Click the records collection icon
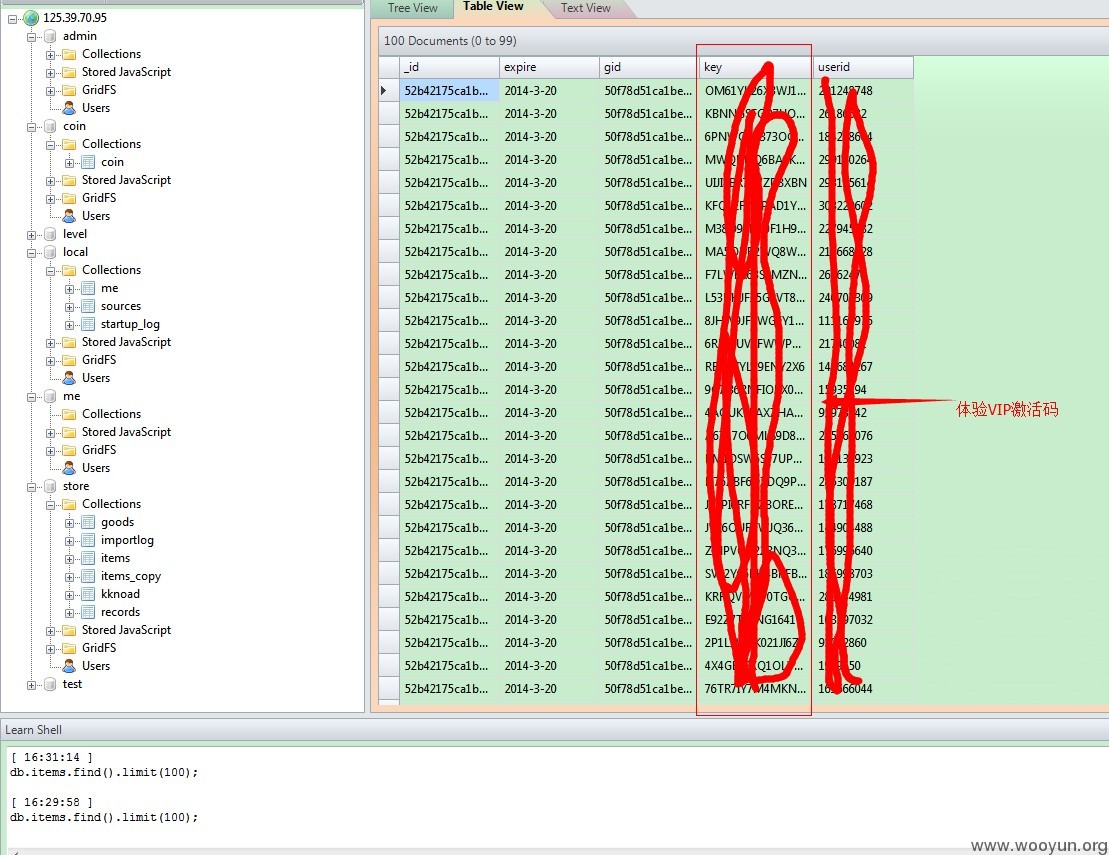 (88, 612)
